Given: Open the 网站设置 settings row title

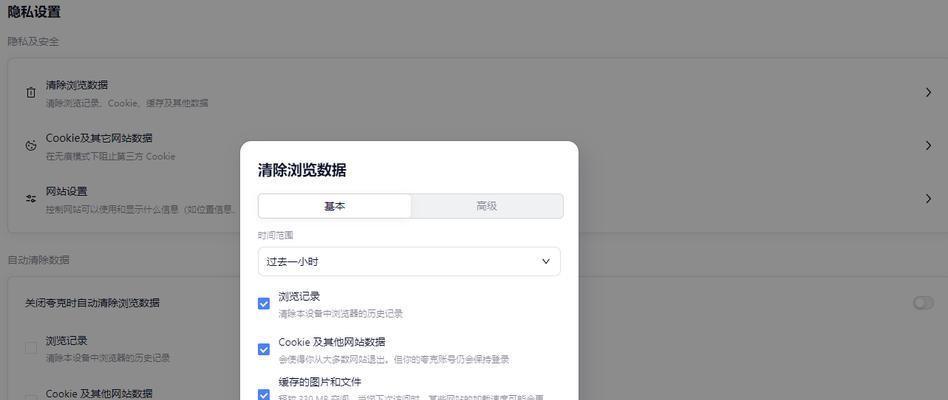Looking at the screenshot, I should pos(67,192).
